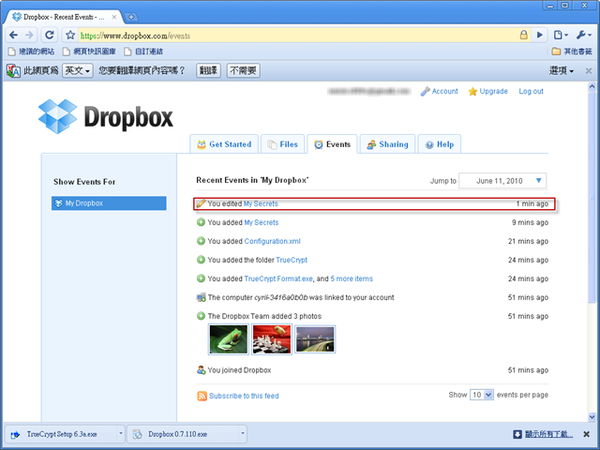
Task: Switch to the Files tab
Action: (282, 144)
